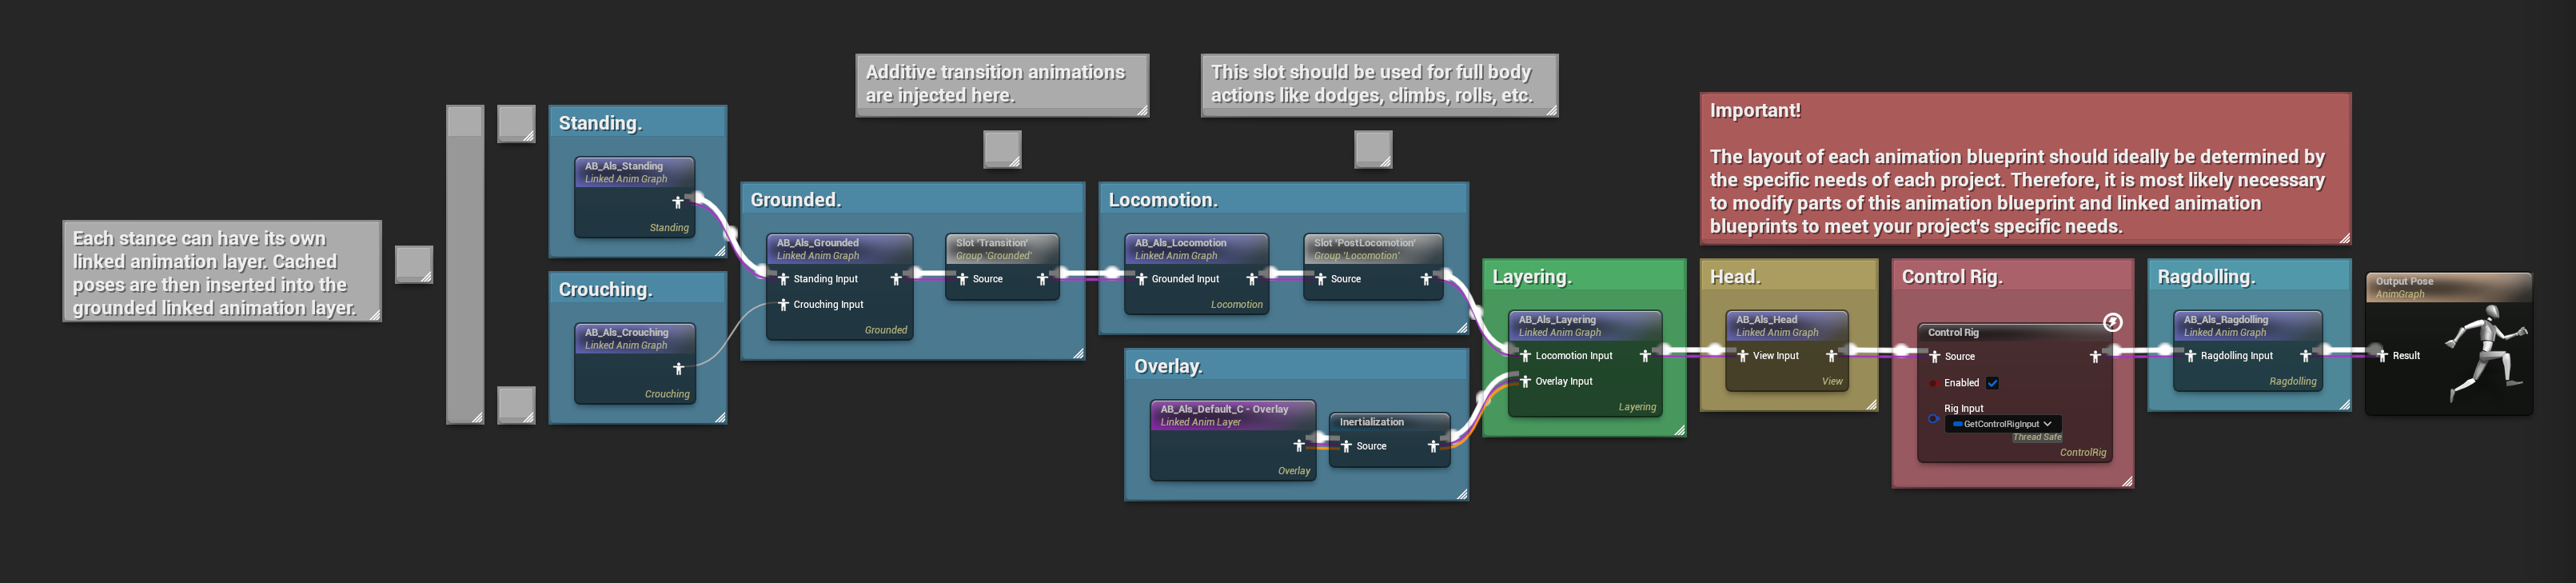Click the Crouching Input pose pin
This screenshot has width=2576, height=583.
tap(783, 304)
